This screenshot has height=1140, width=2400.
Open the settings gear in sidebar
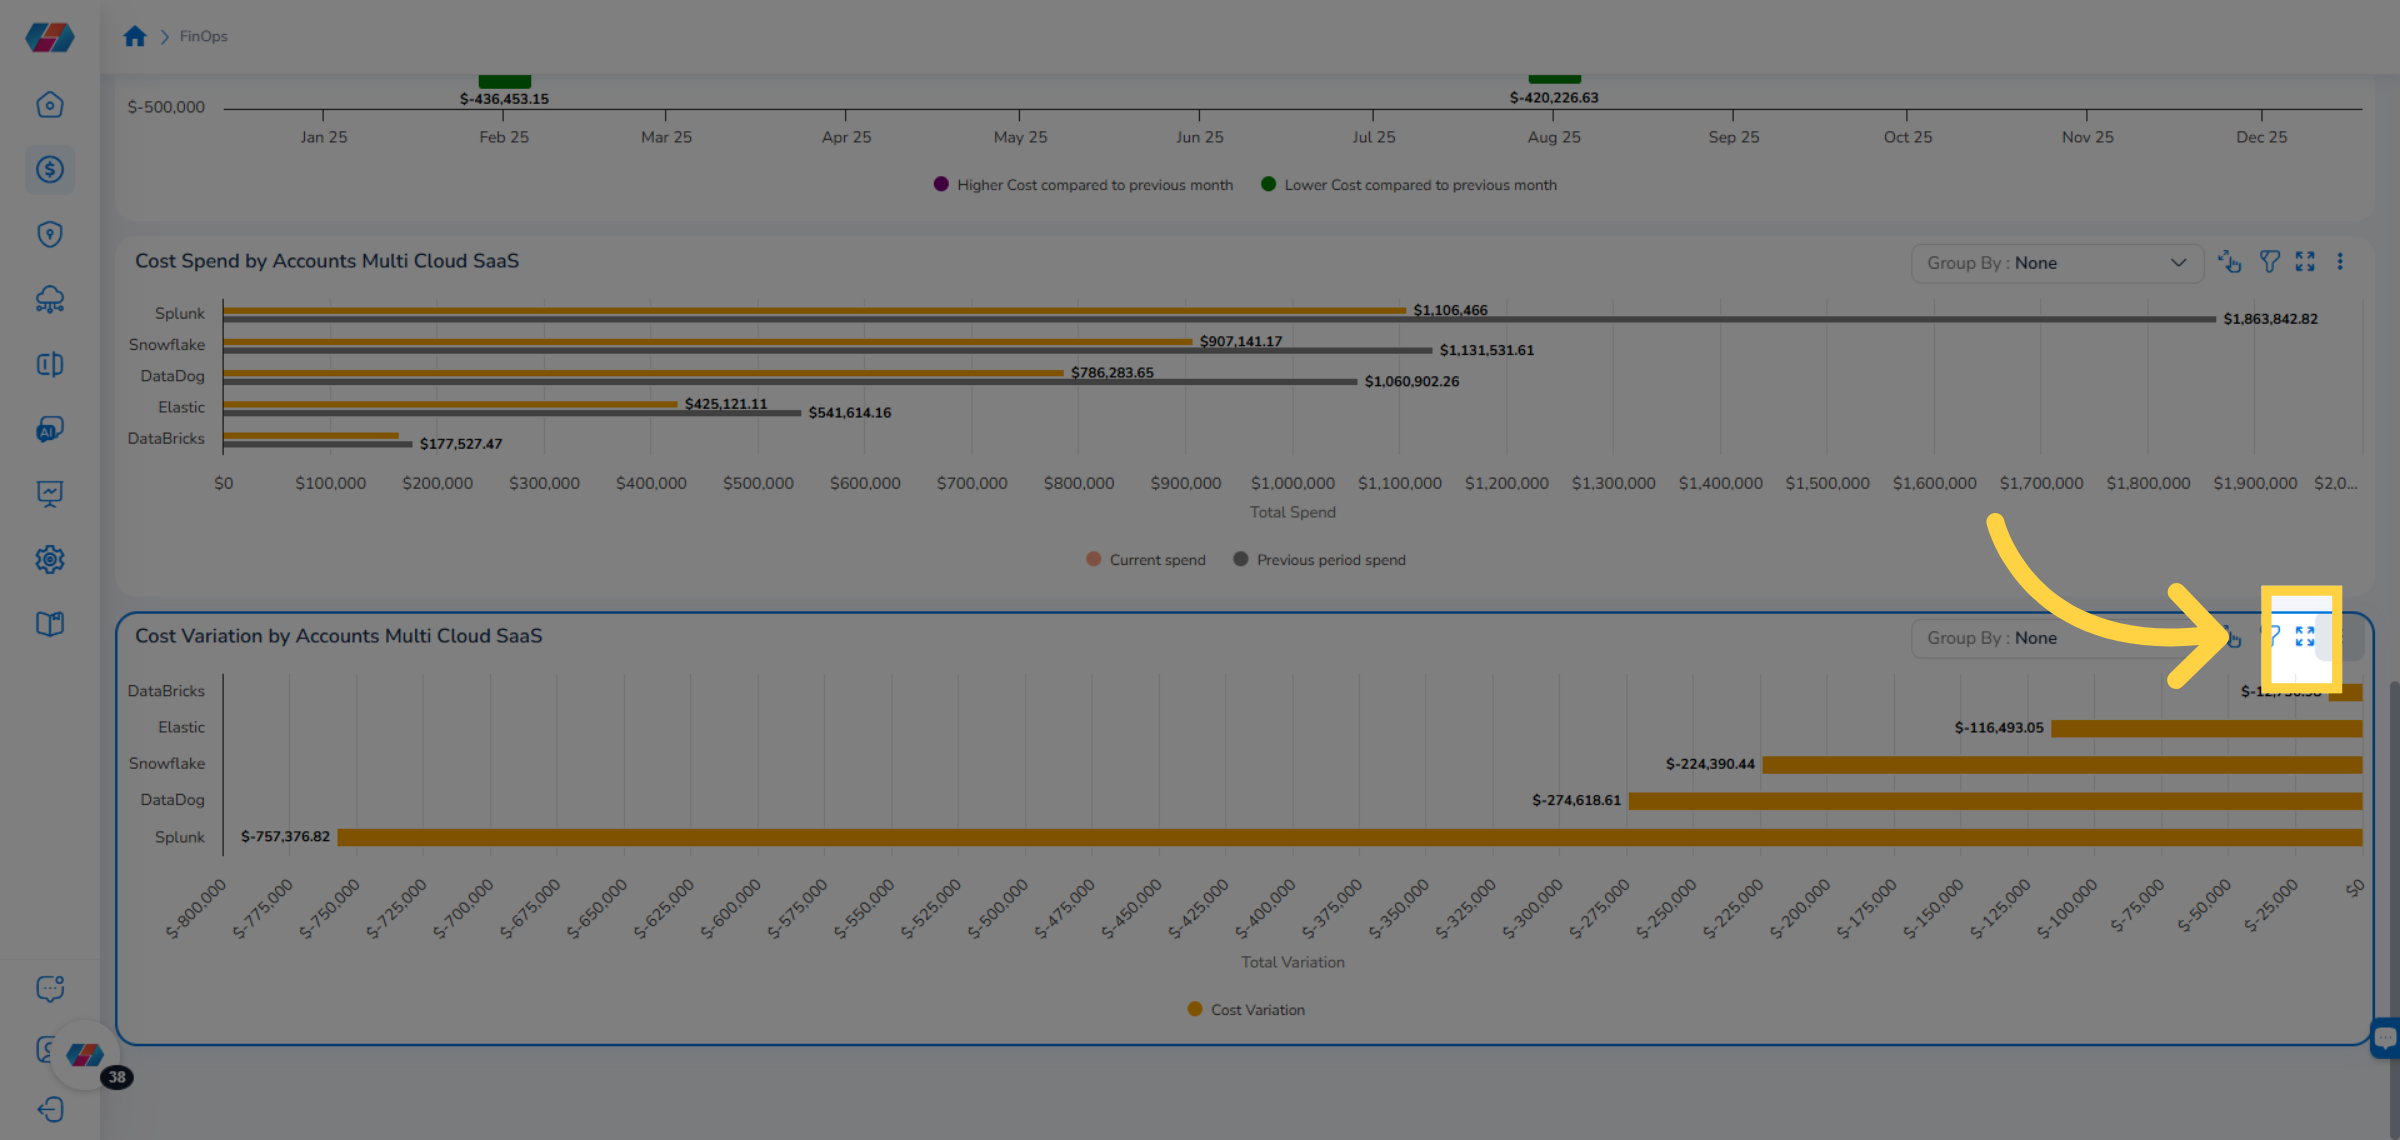pyautogui.click(x=49, y=559)
